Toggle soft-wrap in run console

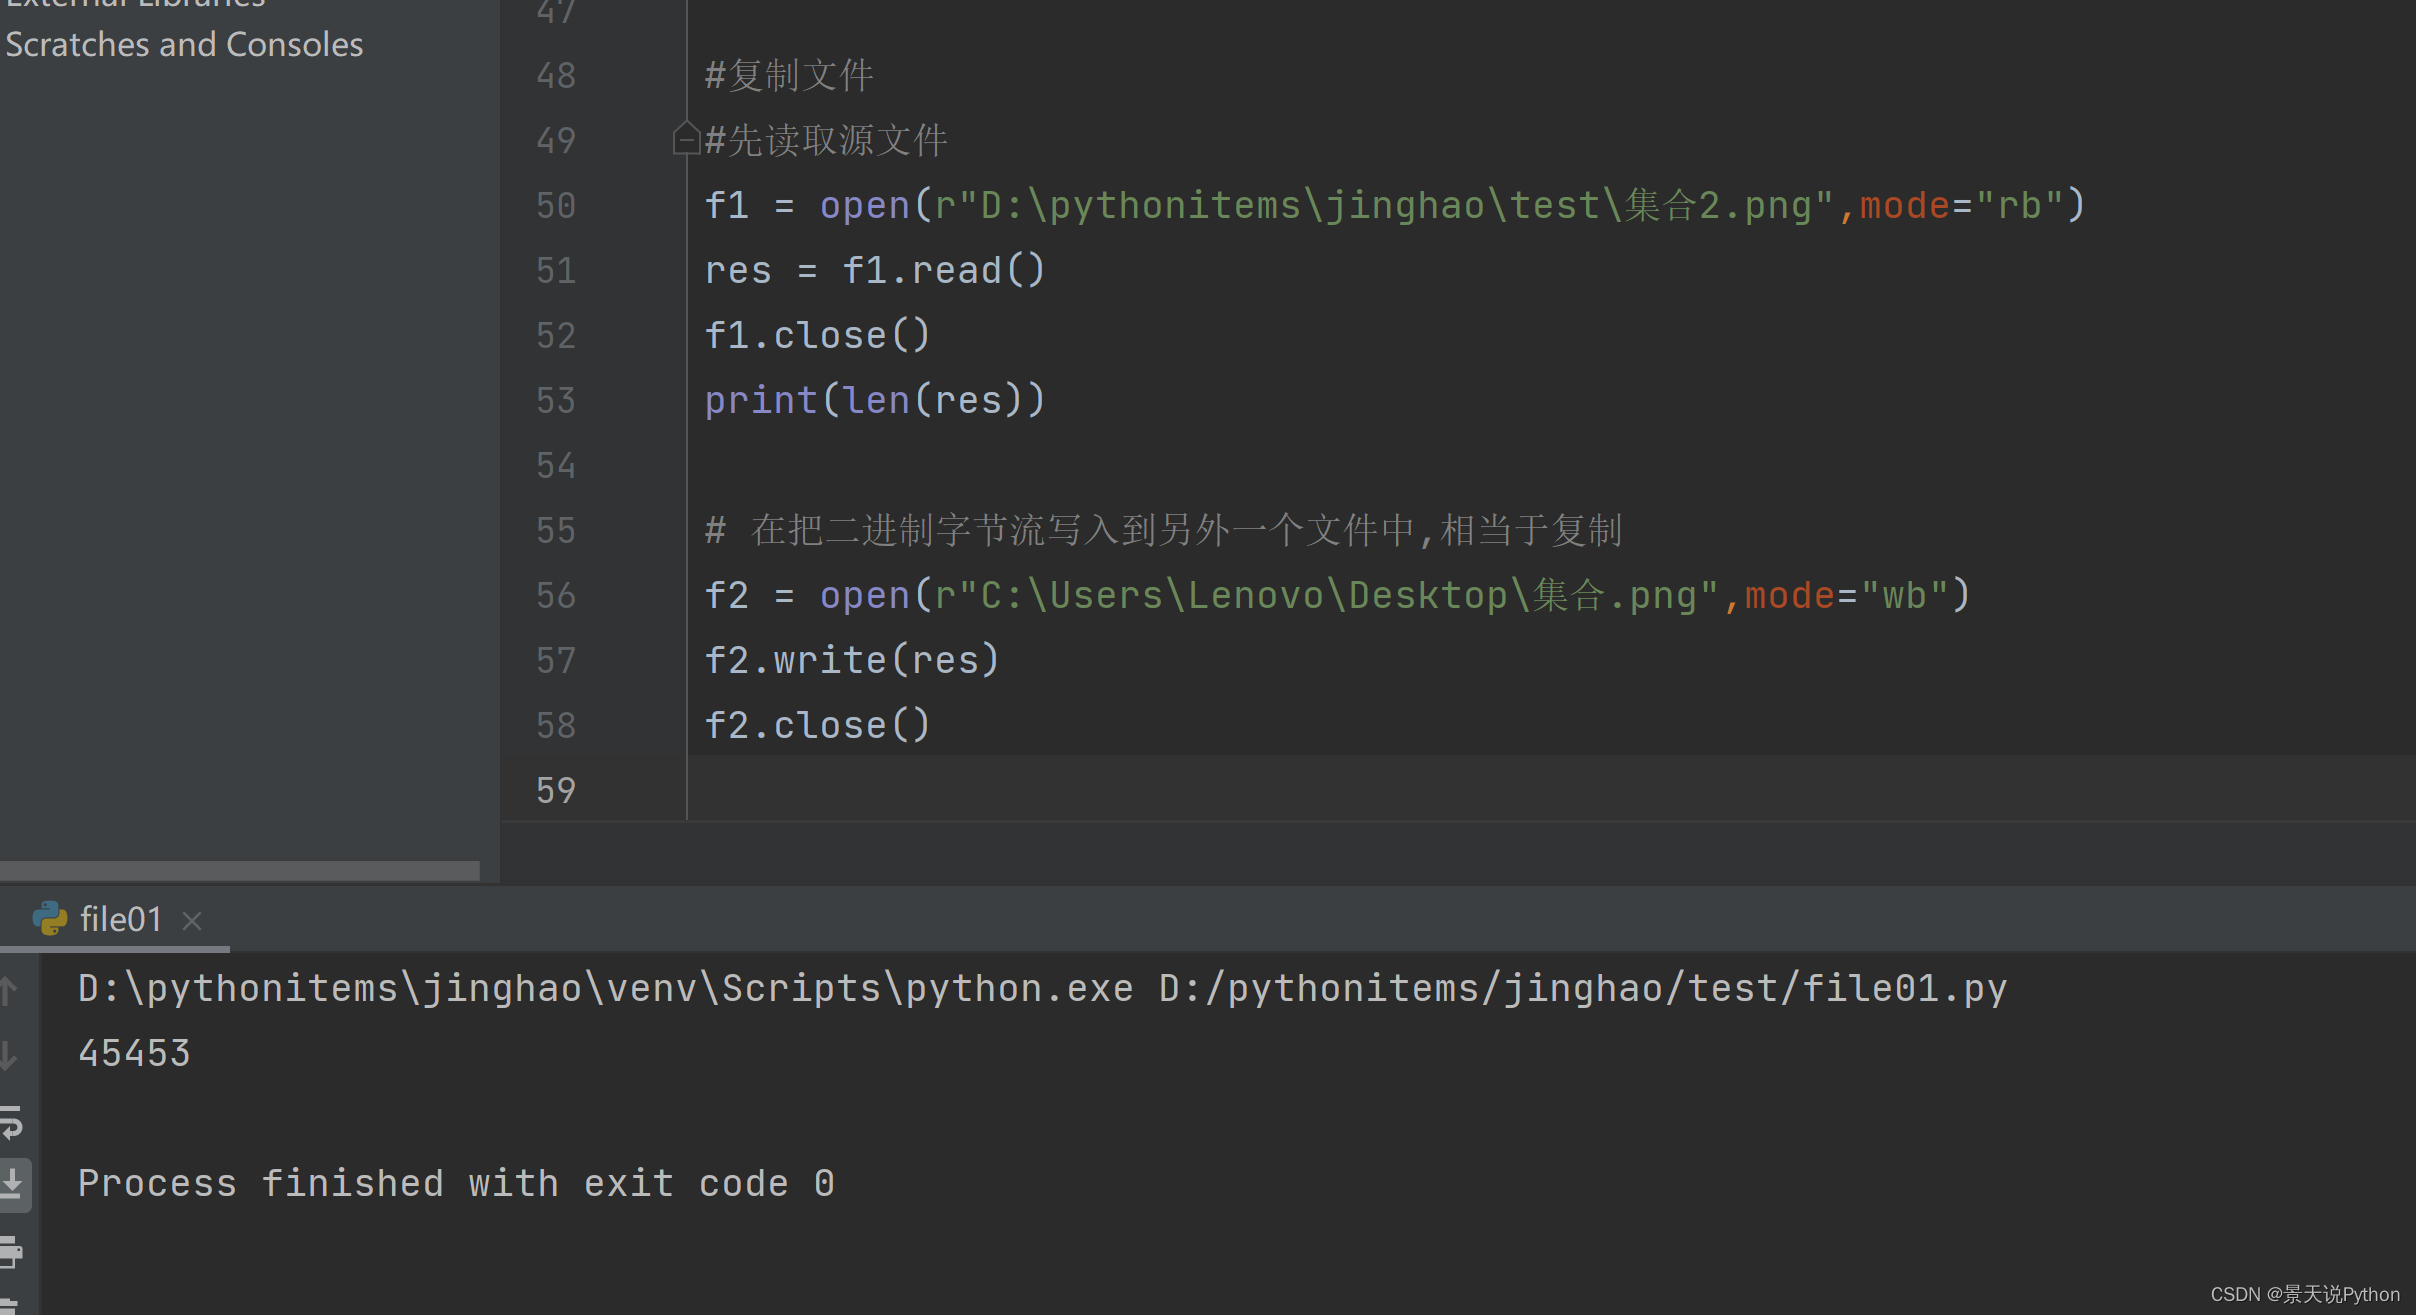[x=11, y=1122]
